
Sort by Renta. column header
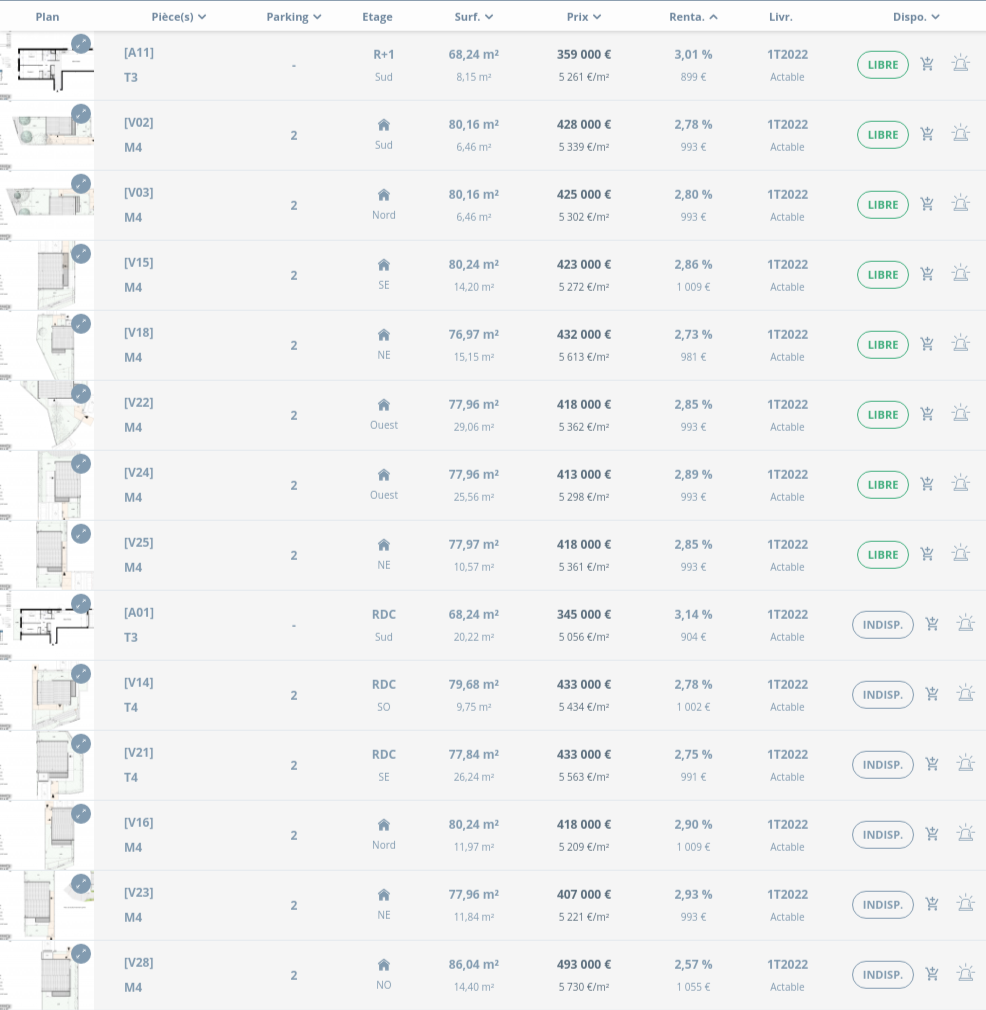693,17
